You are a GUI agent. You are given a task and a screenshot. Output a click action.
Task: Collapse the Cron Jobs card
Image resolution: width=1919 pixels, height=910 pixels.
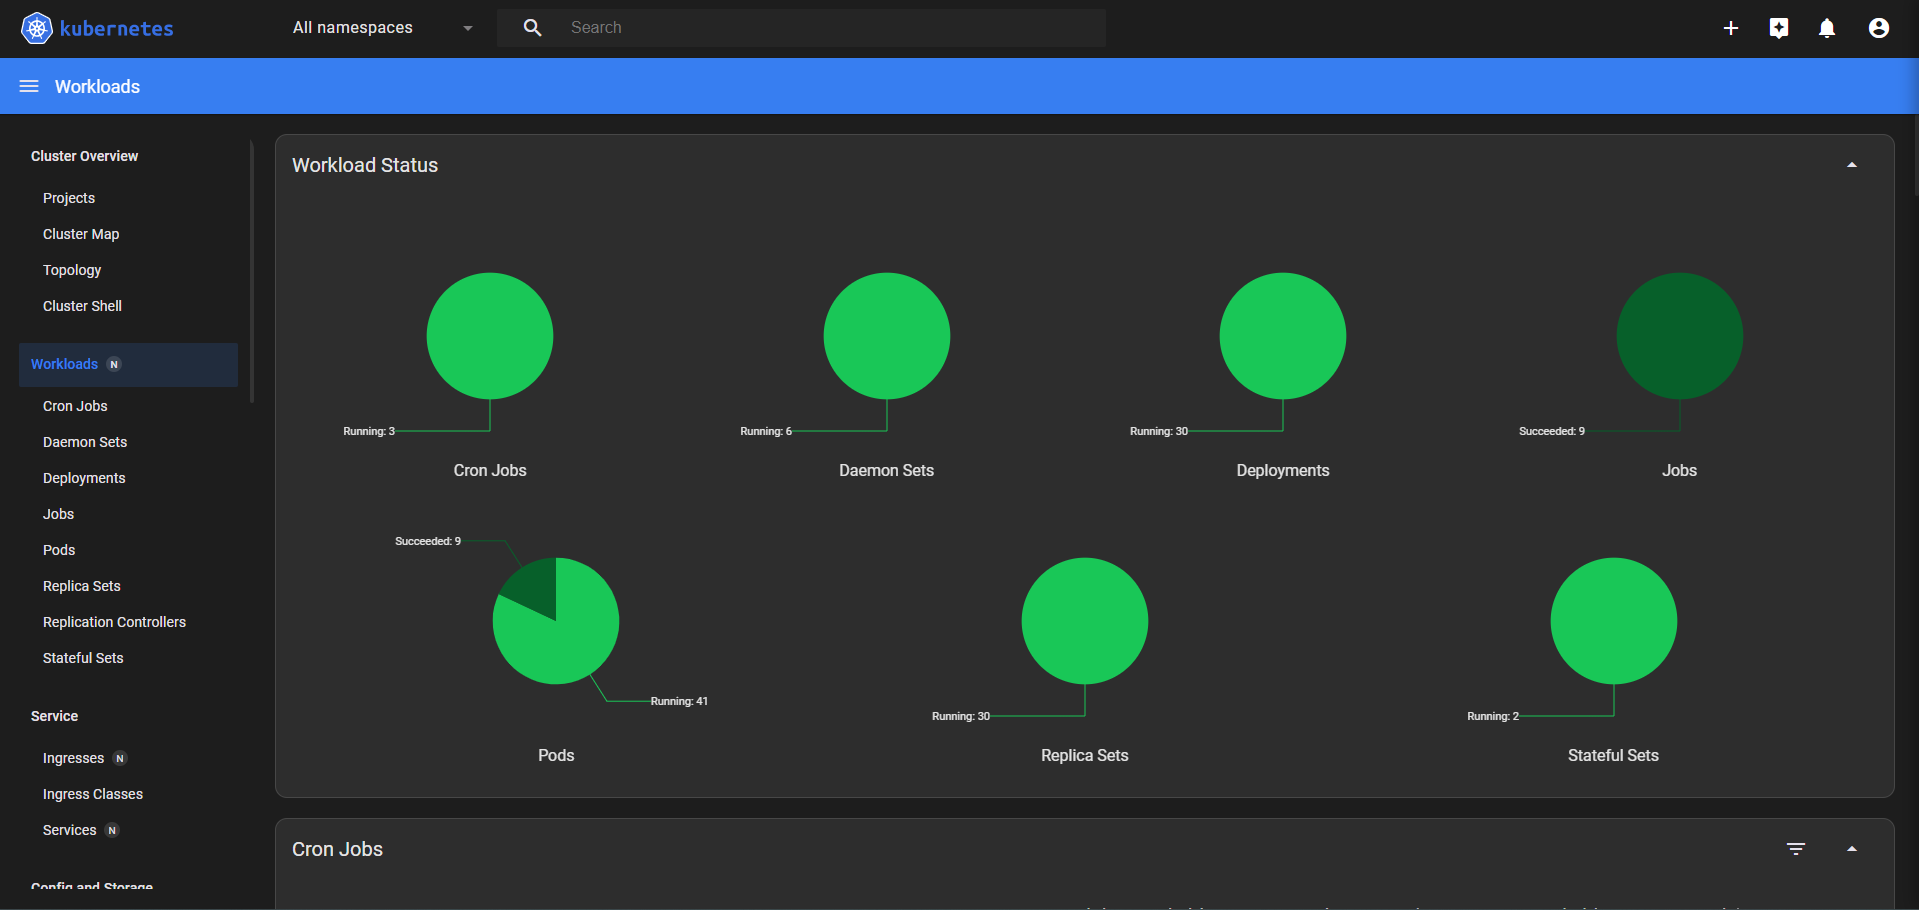[x=1852, y=849]
